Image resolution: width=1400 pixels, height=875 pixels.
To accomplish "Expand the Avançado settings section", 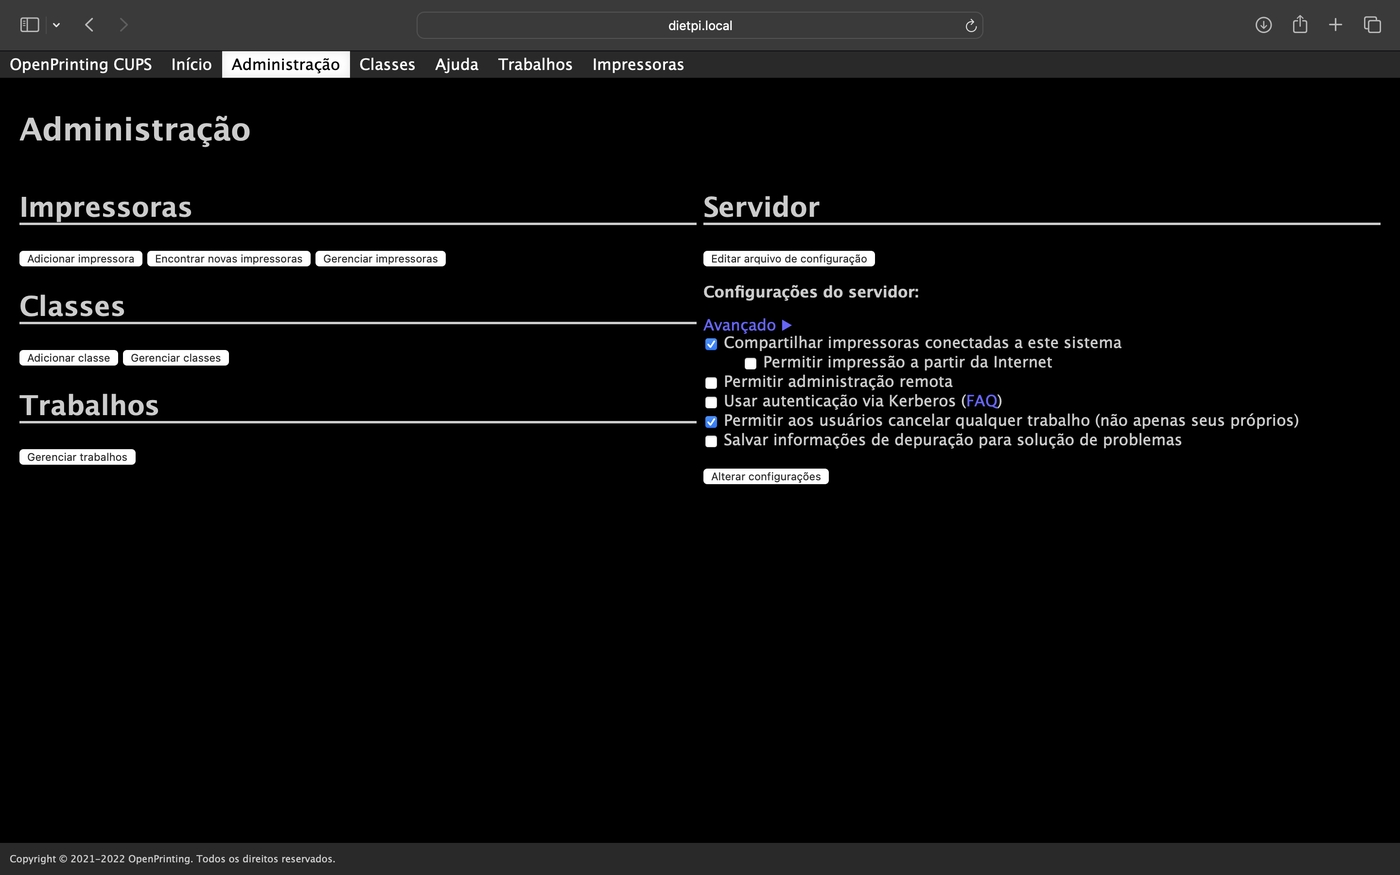I will 747,325.
